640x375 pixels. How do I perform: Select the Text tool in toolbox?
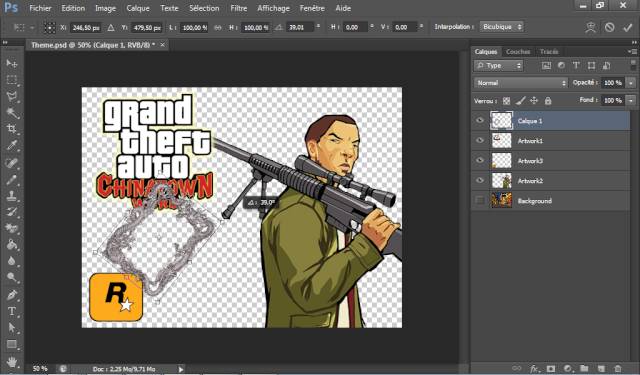(12, 311)
